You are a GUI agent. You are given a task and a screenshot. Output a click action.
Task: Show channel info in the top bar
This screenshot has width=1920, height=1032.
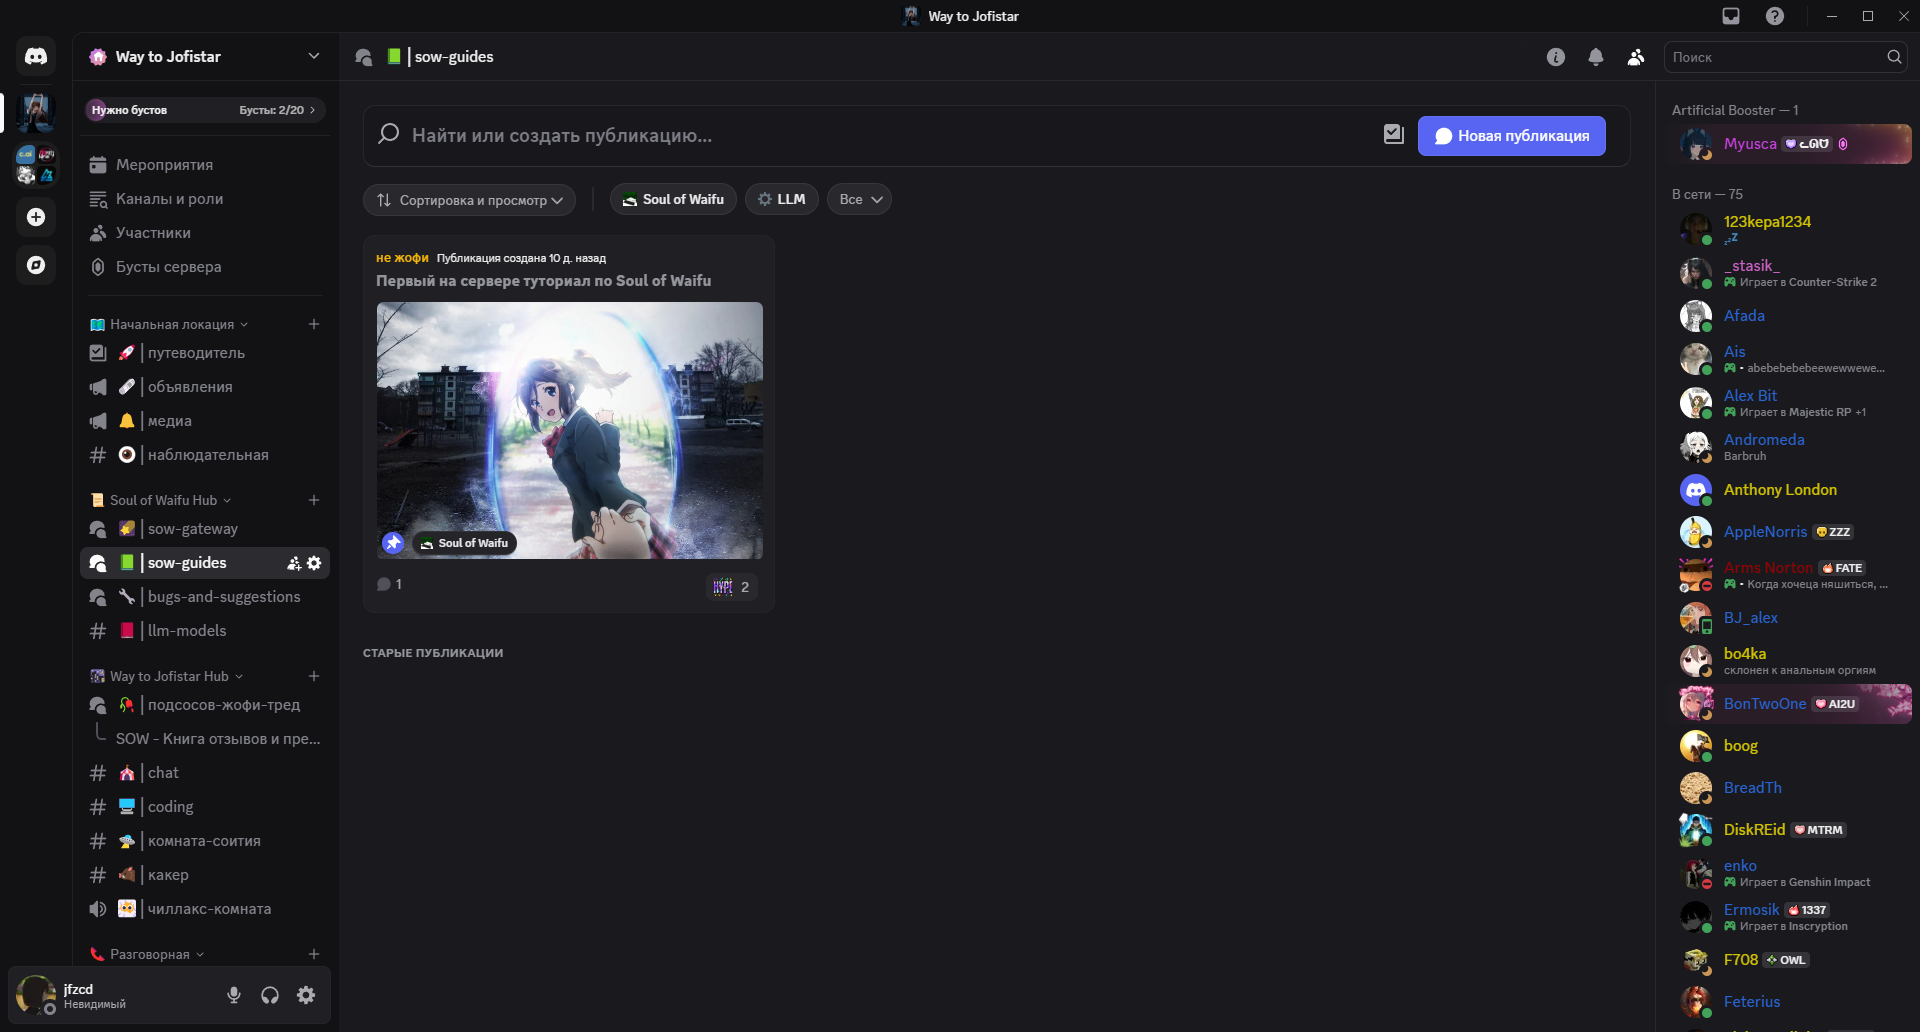pos(1556,57)
